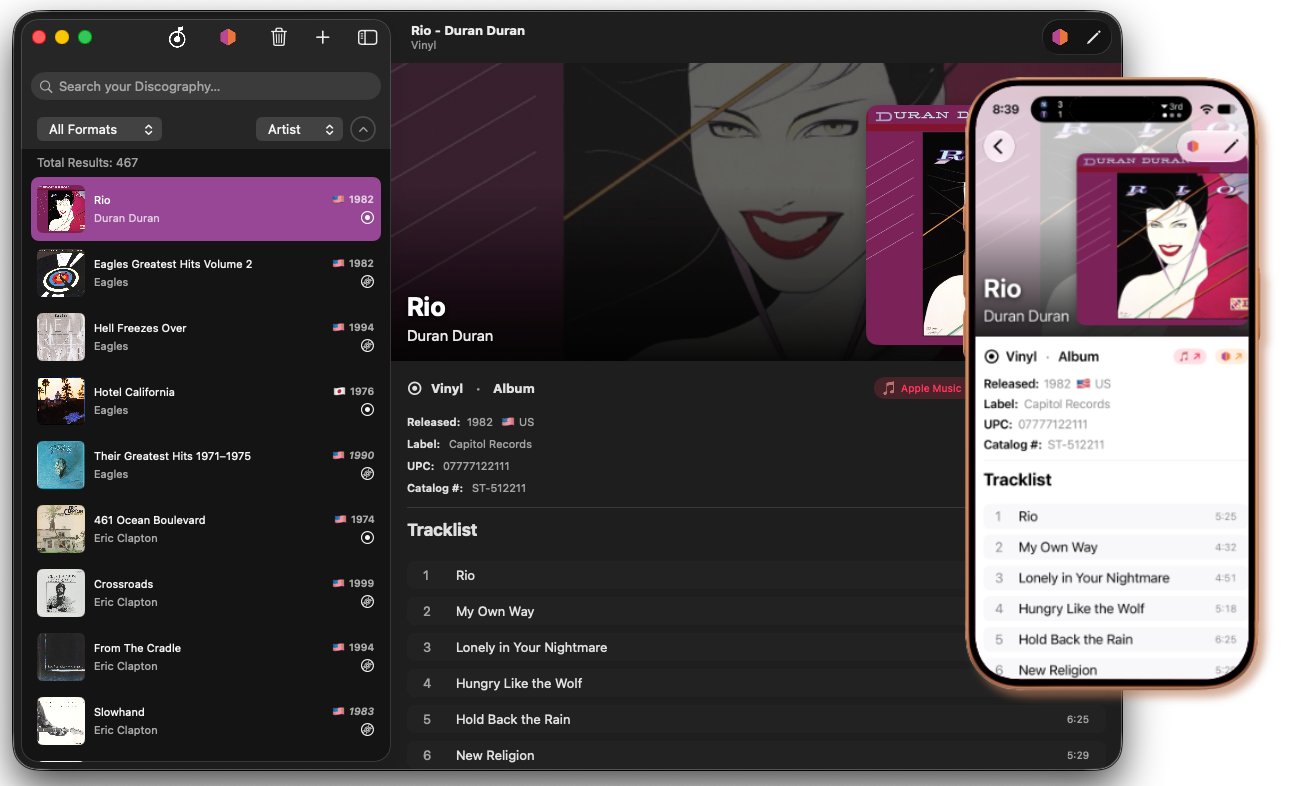Select the Slowhand album

[x=206, y=721]
